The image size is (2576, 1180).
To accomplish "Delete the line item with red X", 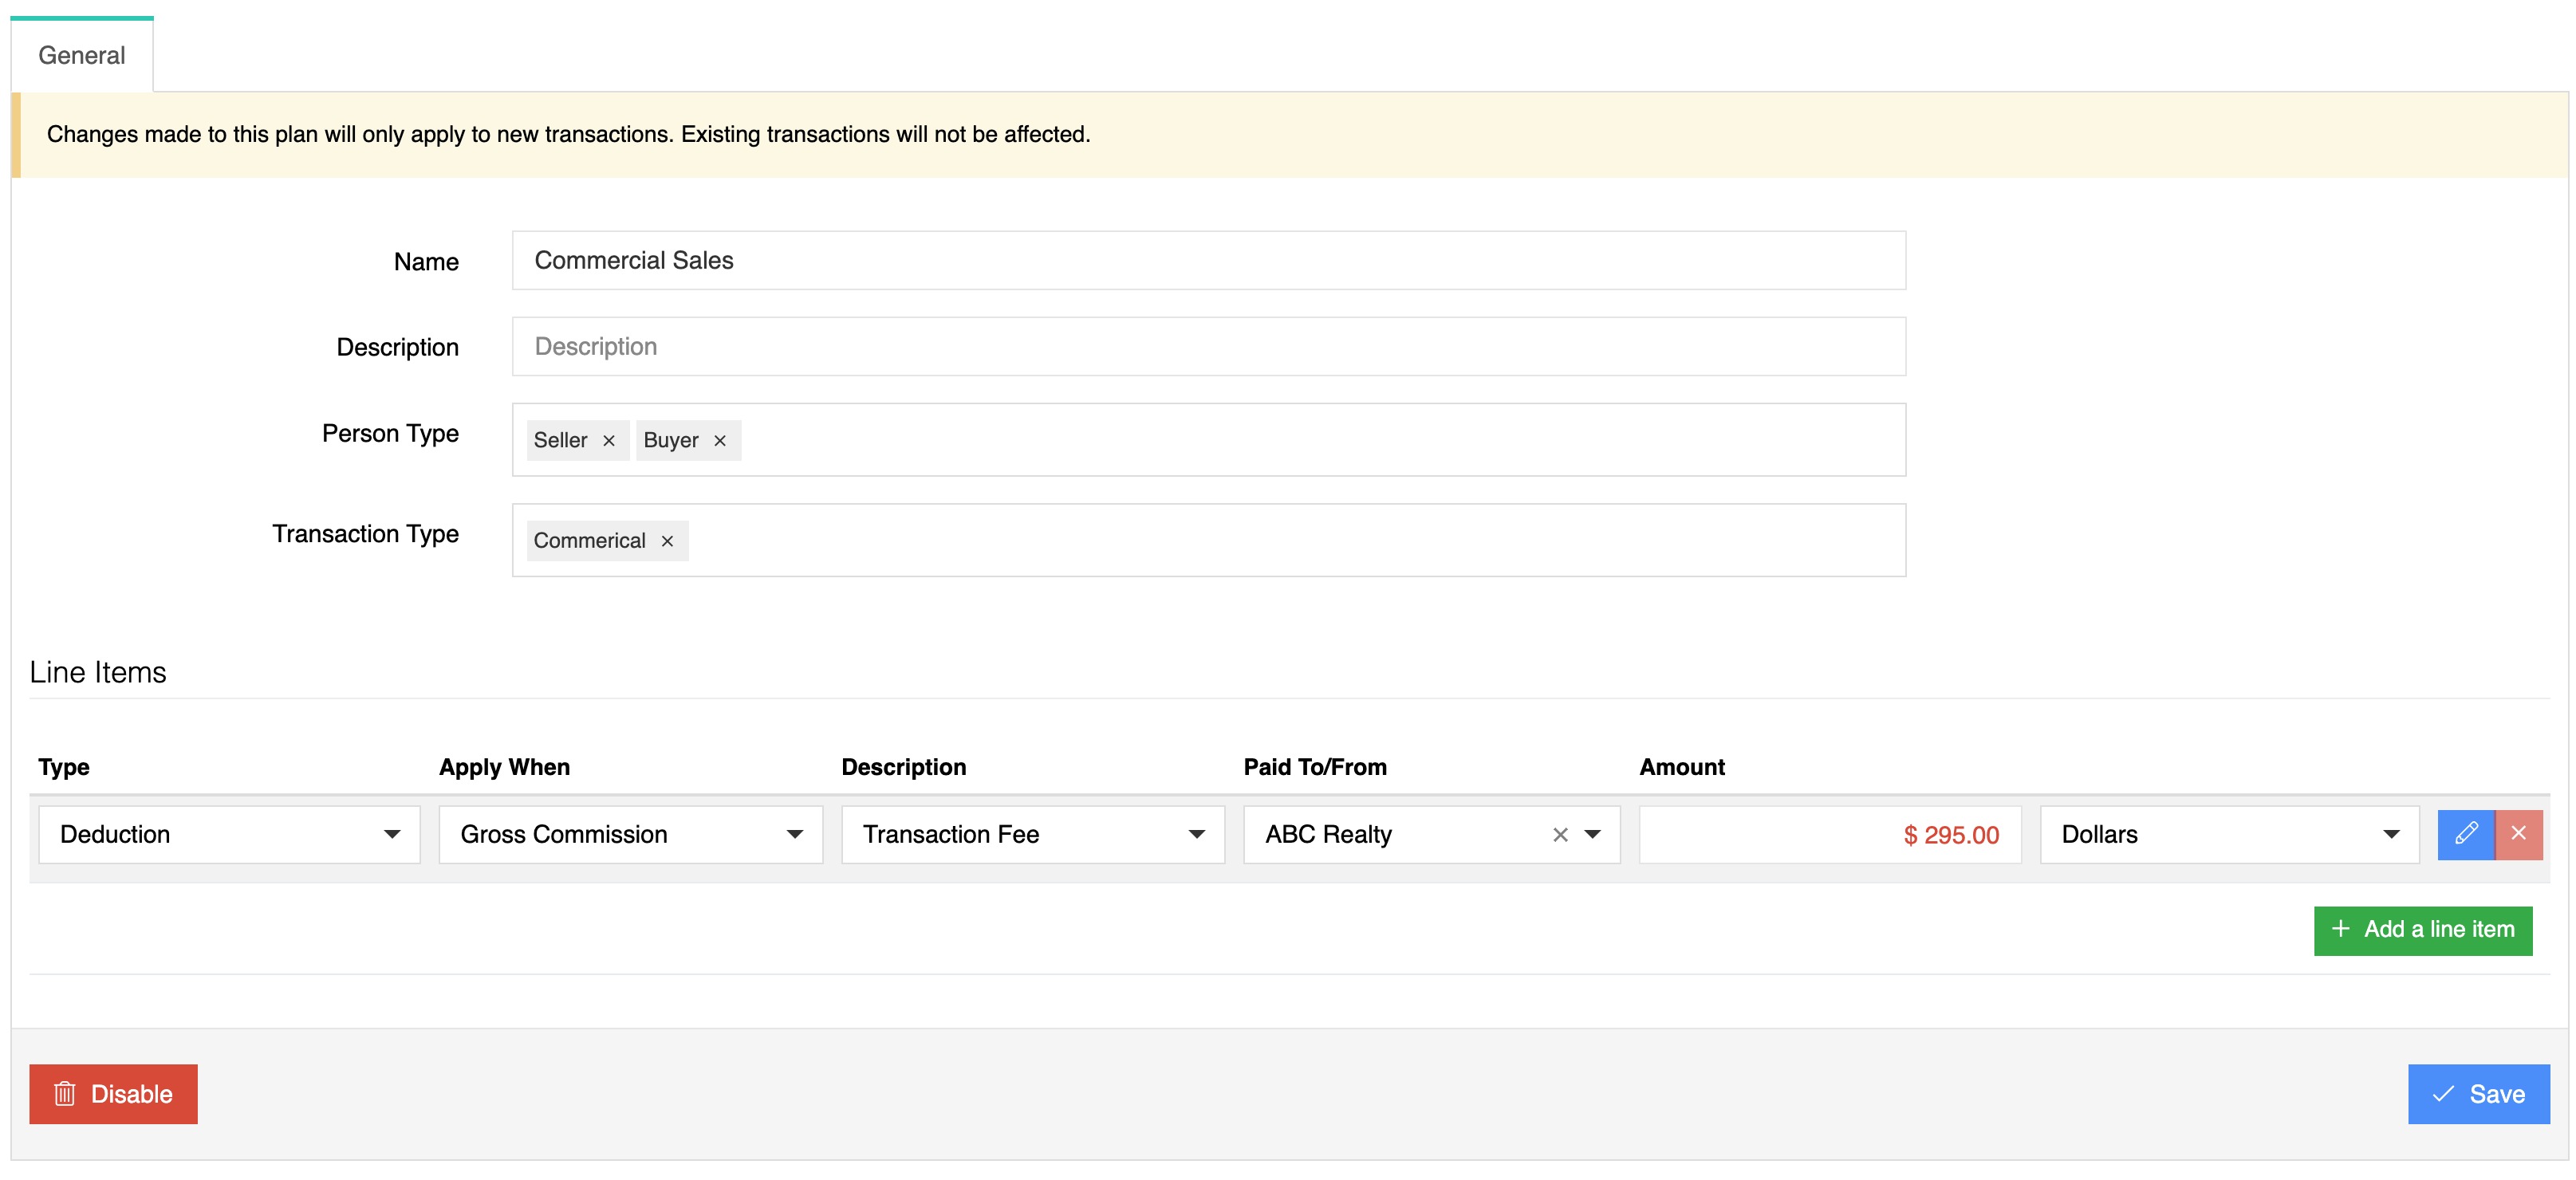I will (2518, 834).
